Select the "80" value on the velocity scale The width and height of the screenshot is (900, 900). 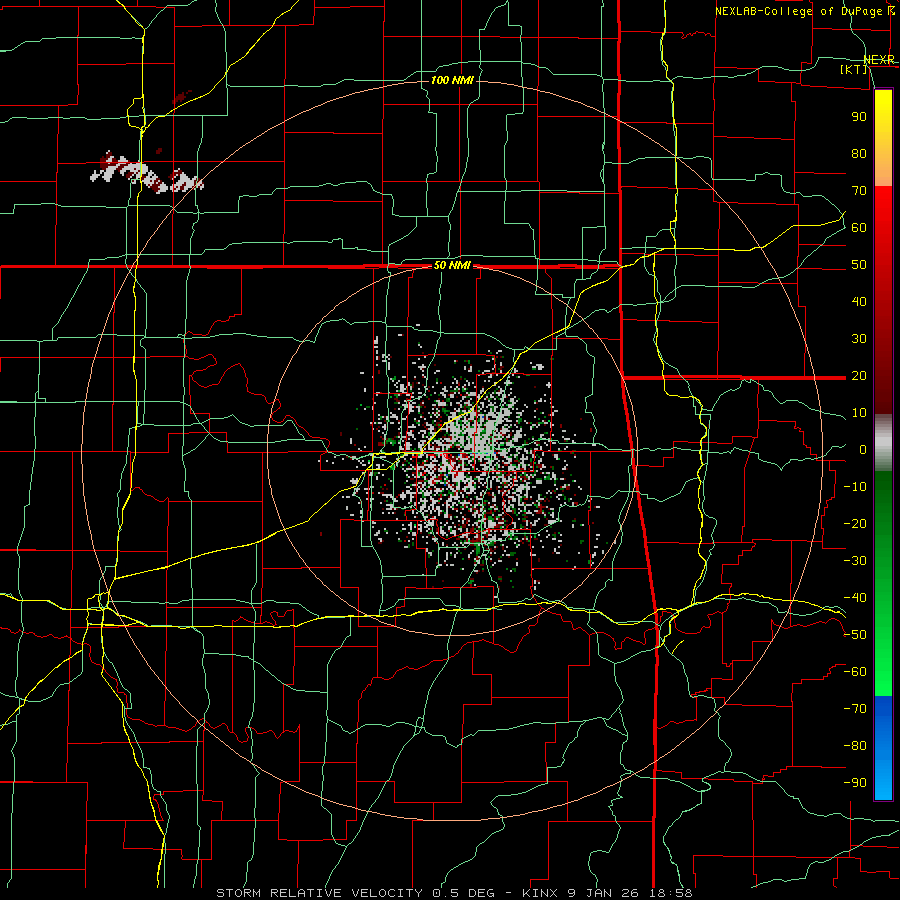[859, 154]
